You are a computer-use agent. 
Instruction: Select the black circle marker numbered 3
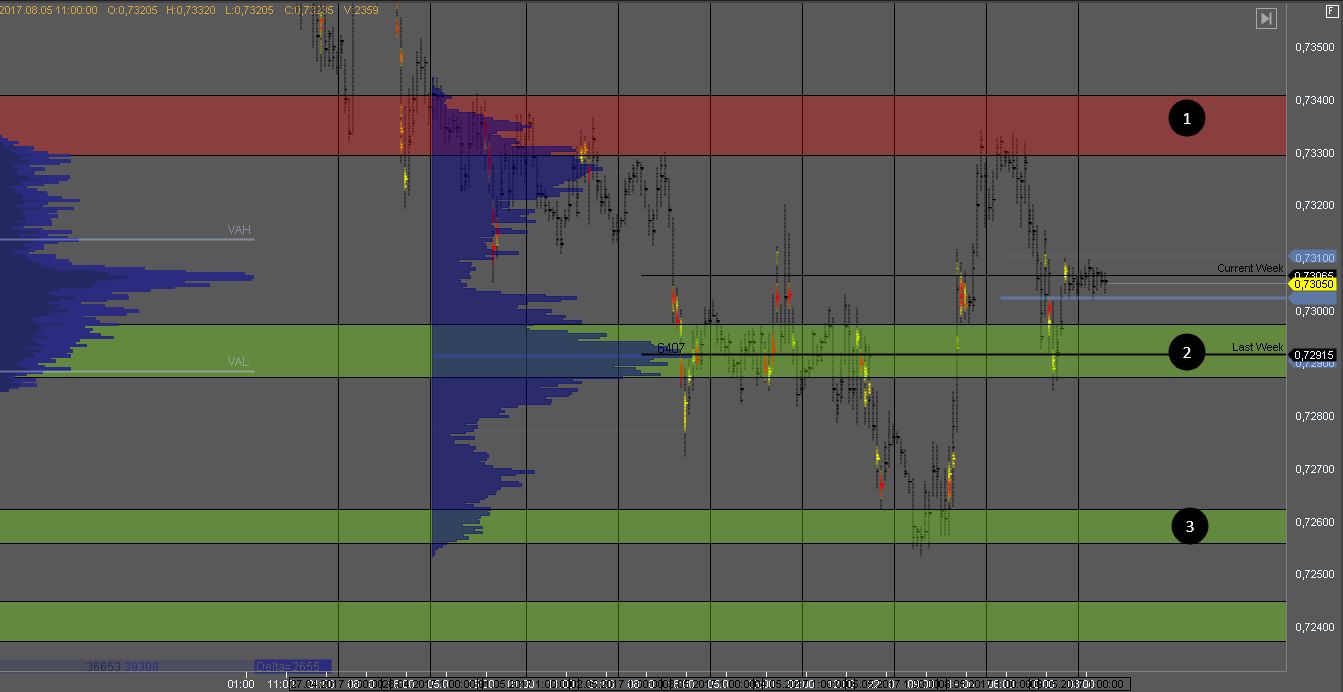(1189, 526)
